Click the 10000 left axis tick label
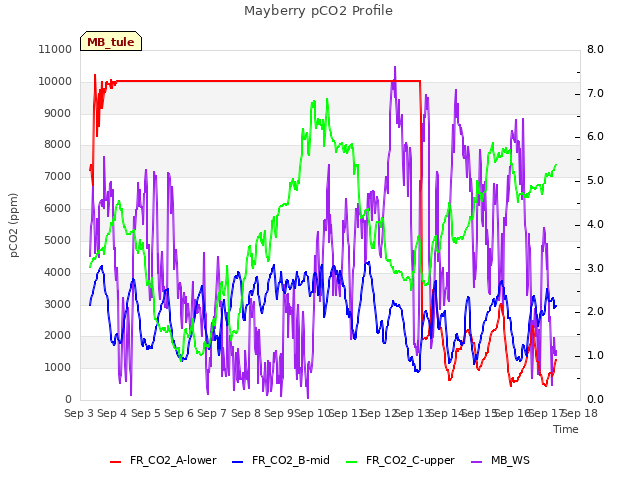Screen dimensions: 640x480 click(55, 81)
